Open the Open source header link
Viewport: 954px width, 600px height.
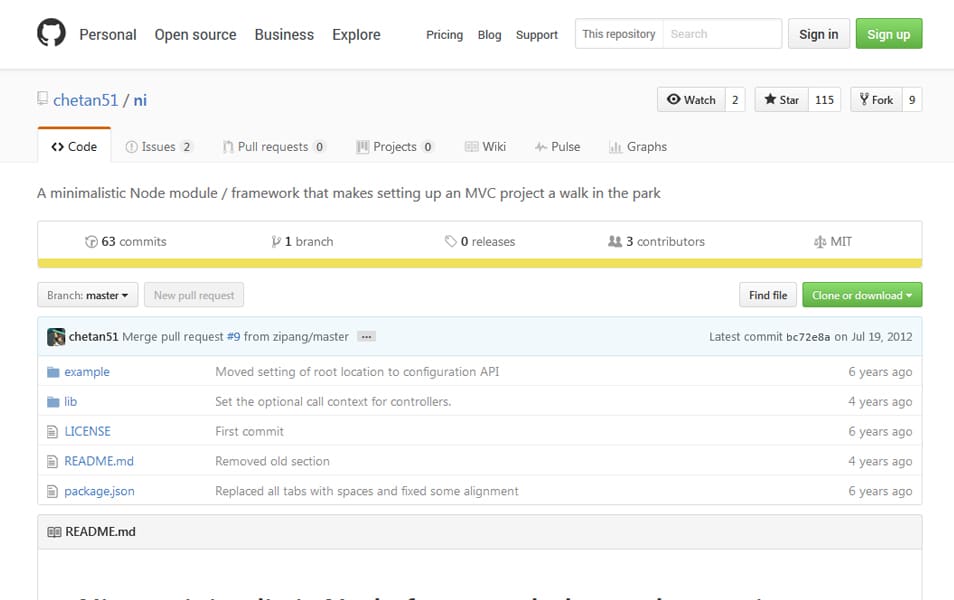tap(195, 35)
